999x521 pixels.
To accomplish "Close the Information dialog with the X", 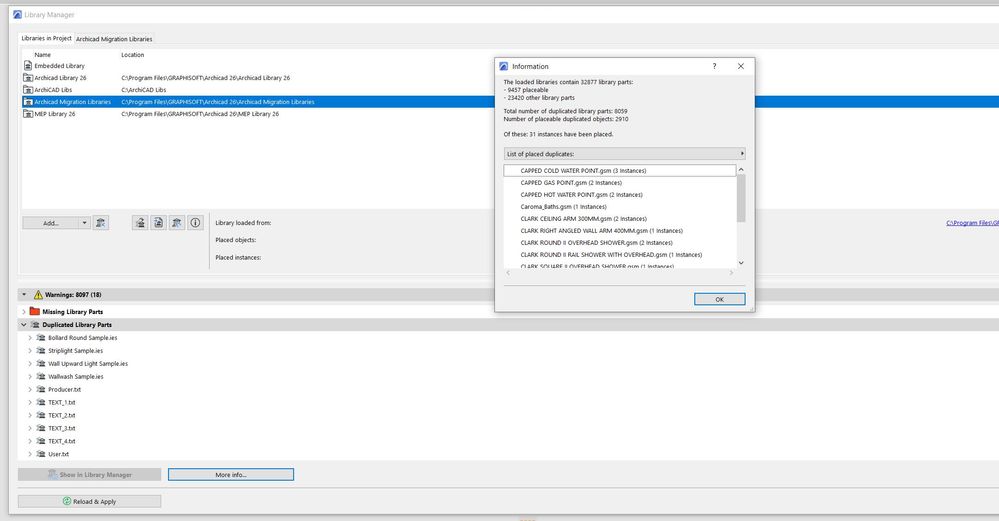I will [740, 66].
